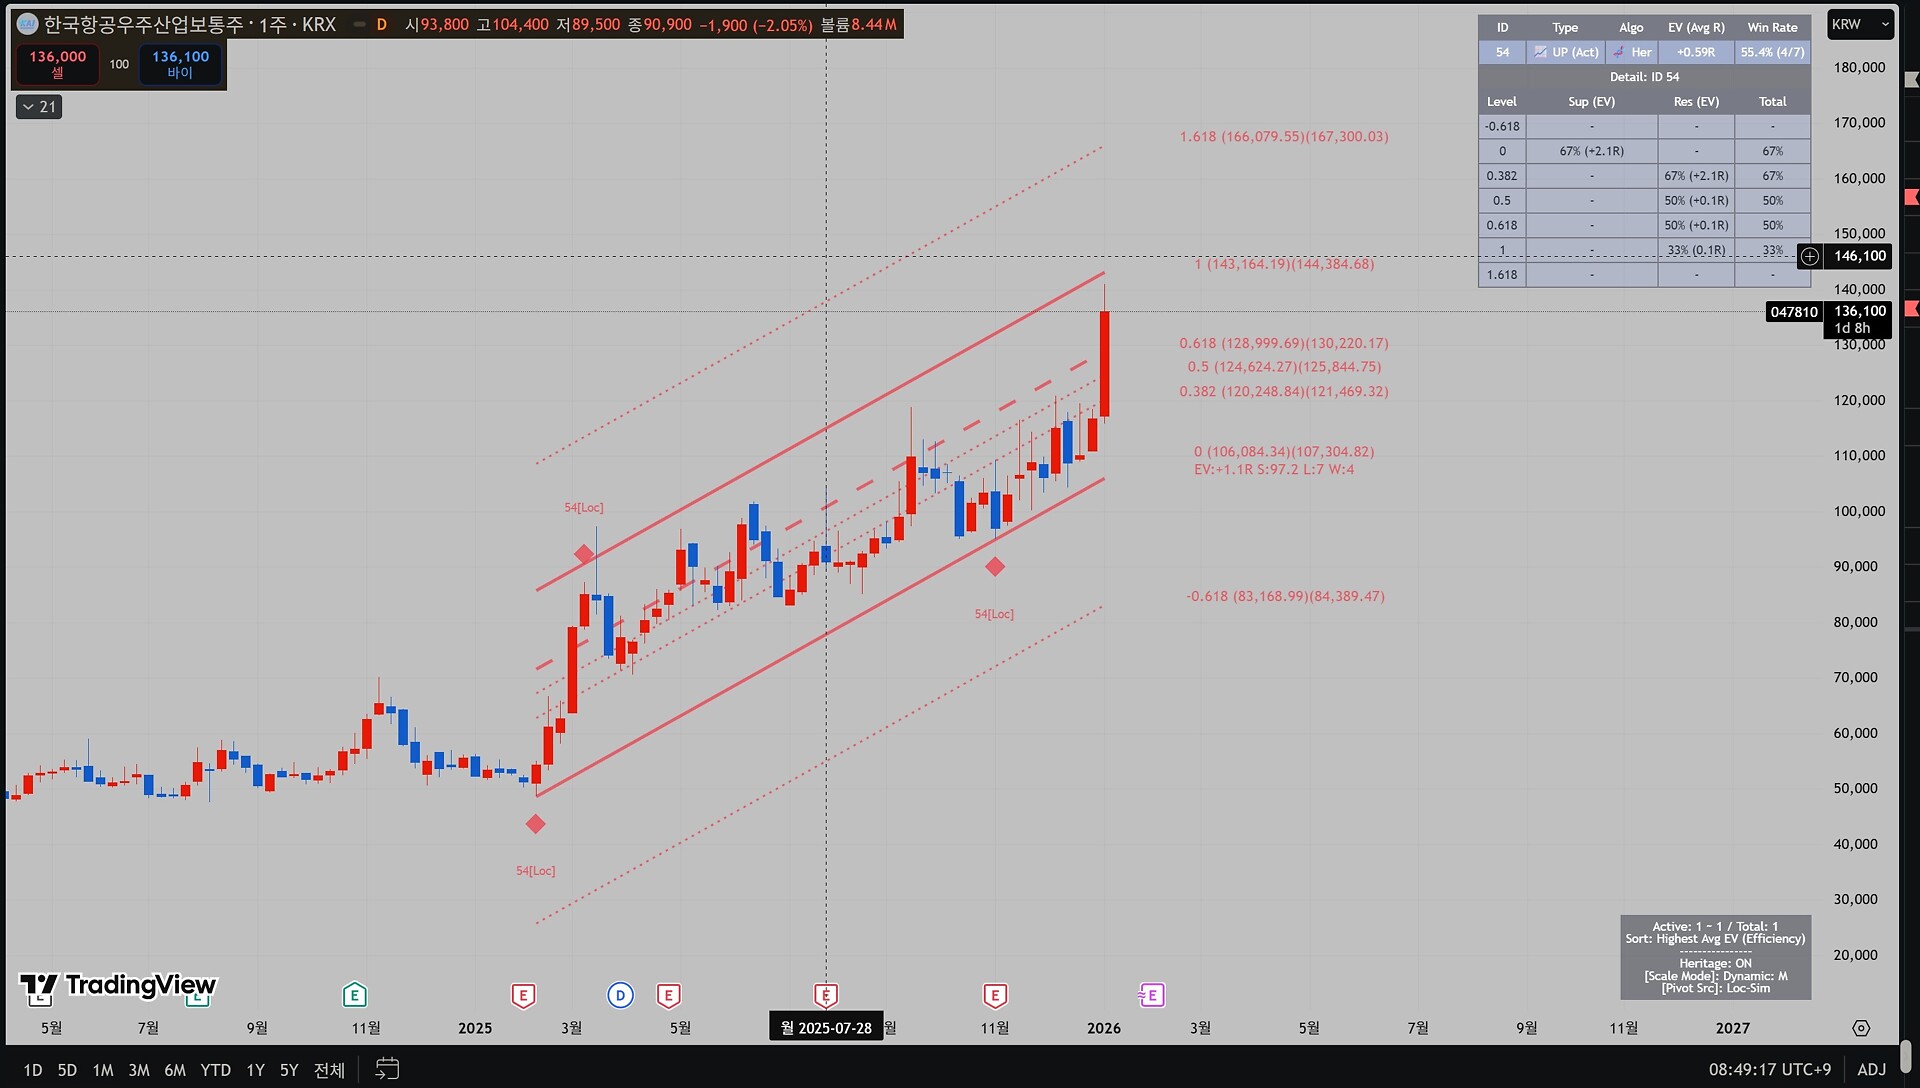Click the 136,100 buy button

tap(180, 64)
